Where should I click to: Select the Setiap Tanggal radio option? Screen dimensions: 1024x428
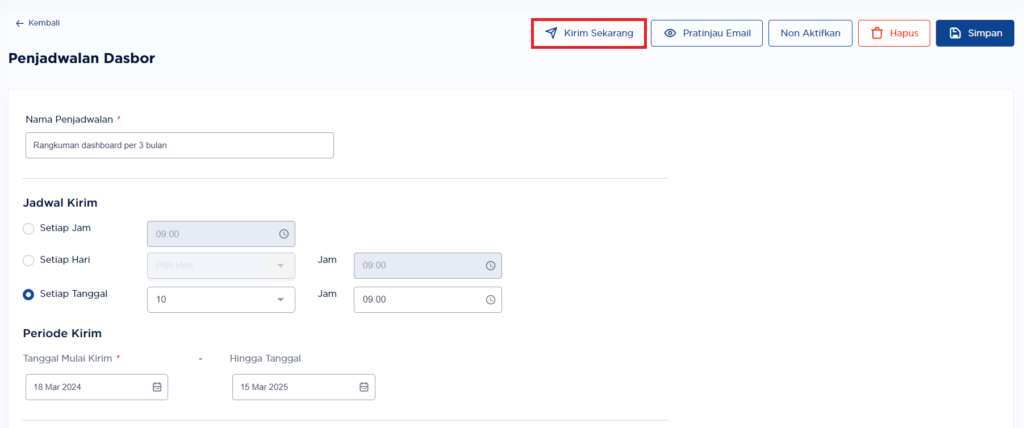pos(28,295)
